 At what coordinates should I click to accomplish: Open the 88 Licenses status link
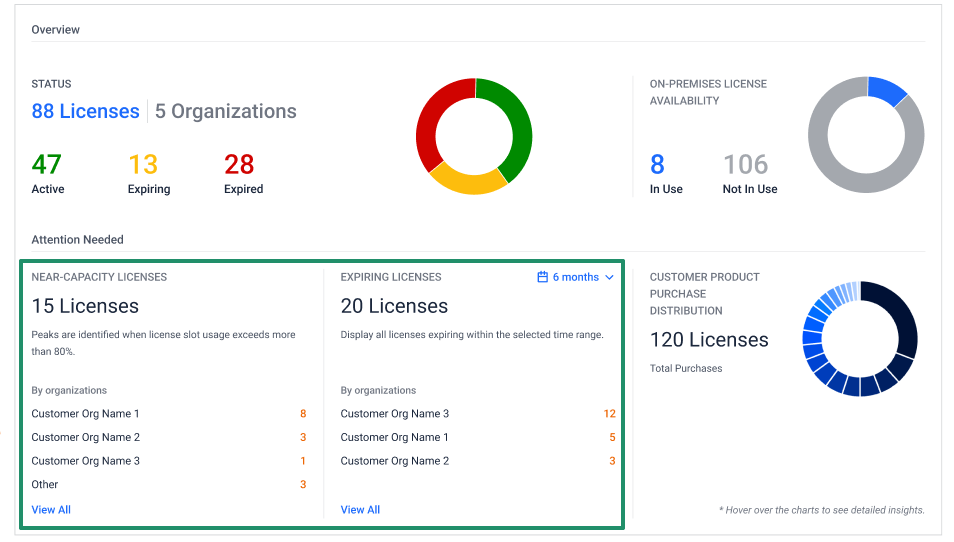pos(85,111)
